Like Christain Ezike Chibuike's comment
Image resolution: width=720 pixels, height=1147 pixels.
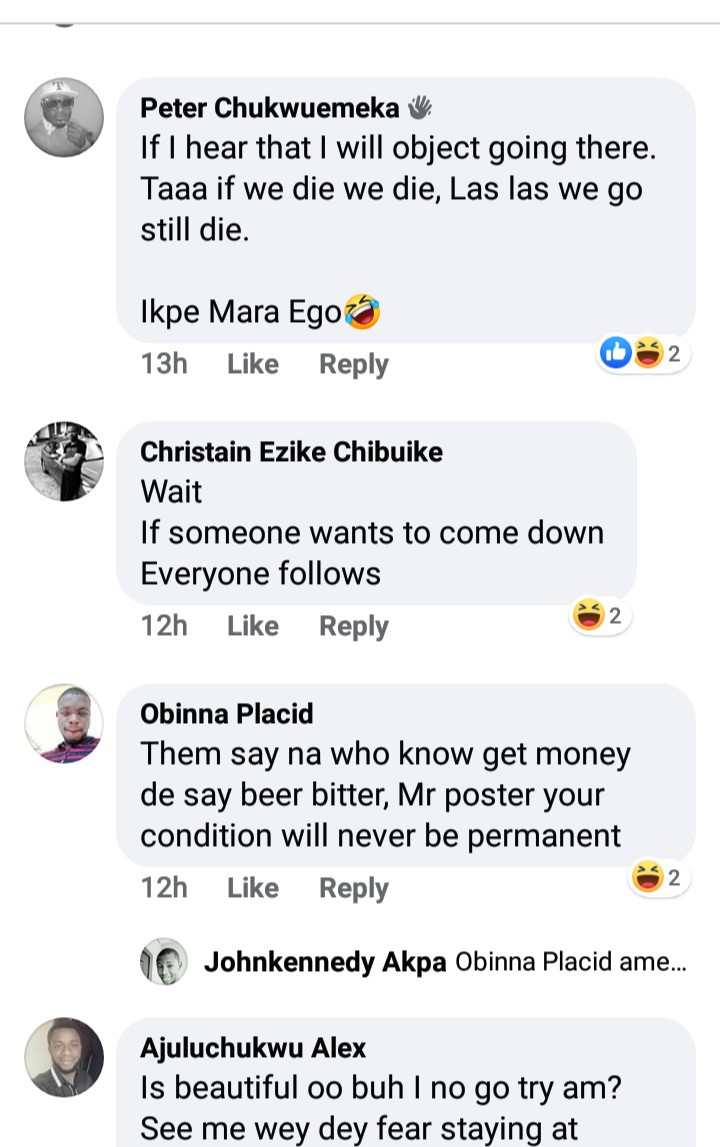click(253, 626)
